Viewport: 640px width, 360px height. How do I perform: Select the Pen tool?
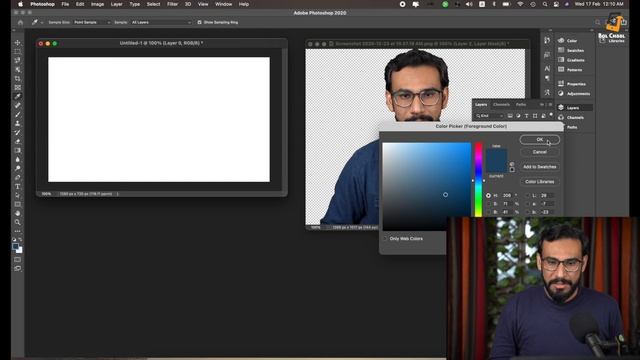click(18, 177)
